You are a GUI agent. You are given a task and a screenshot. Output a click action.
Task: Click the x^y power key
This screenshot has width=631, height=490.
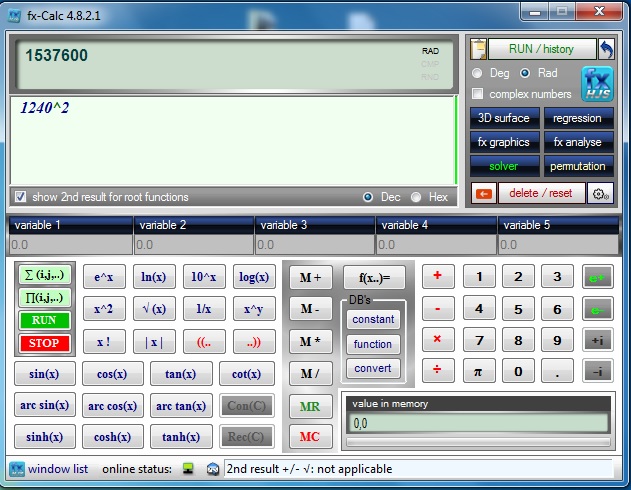click(254, 309)
